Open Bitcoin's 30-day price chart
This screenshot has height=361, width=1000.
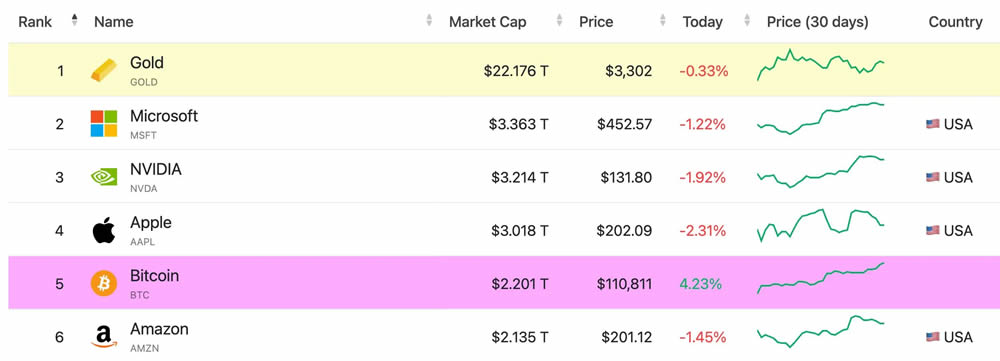821,278
